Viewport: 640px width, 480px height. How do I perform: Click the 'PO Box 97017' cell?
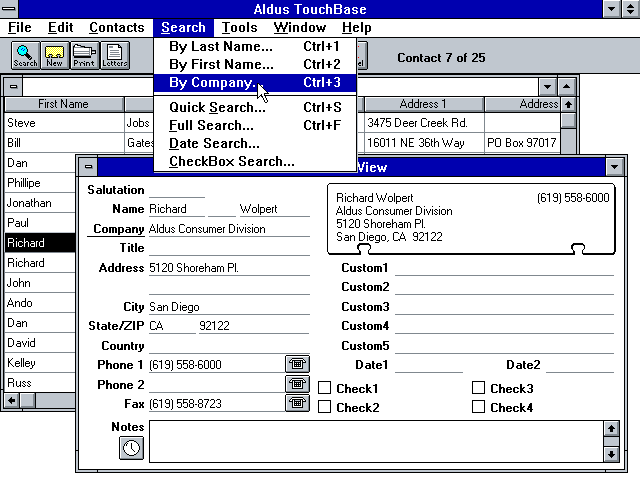click(522, 143)
